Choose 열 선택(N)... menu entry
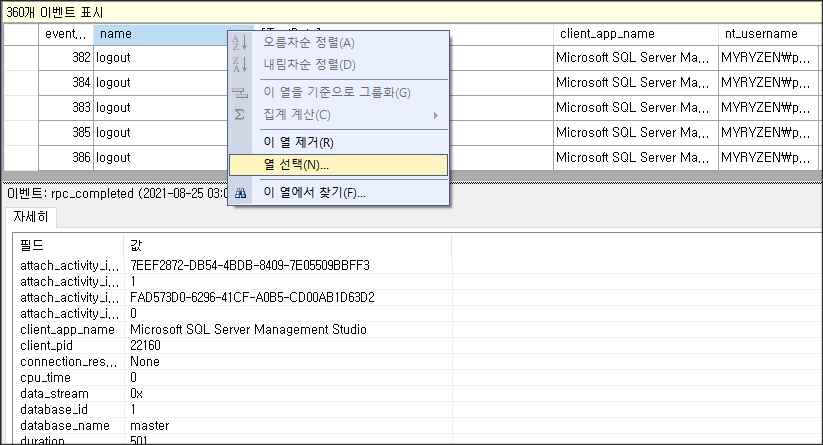823x445 pixels. (x=339, y=165)
